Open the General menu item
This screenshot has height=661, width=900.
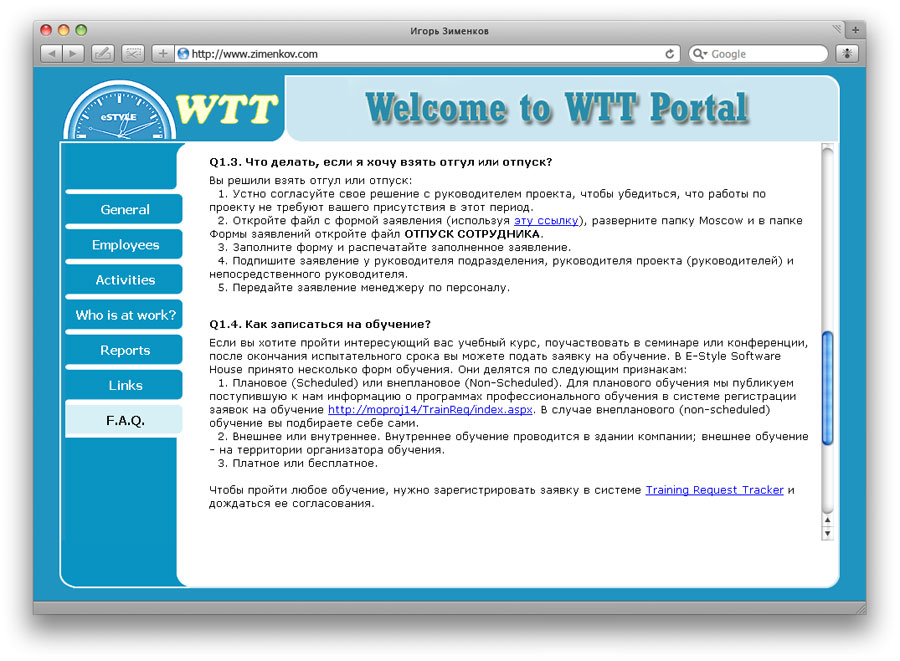[125, 209]
